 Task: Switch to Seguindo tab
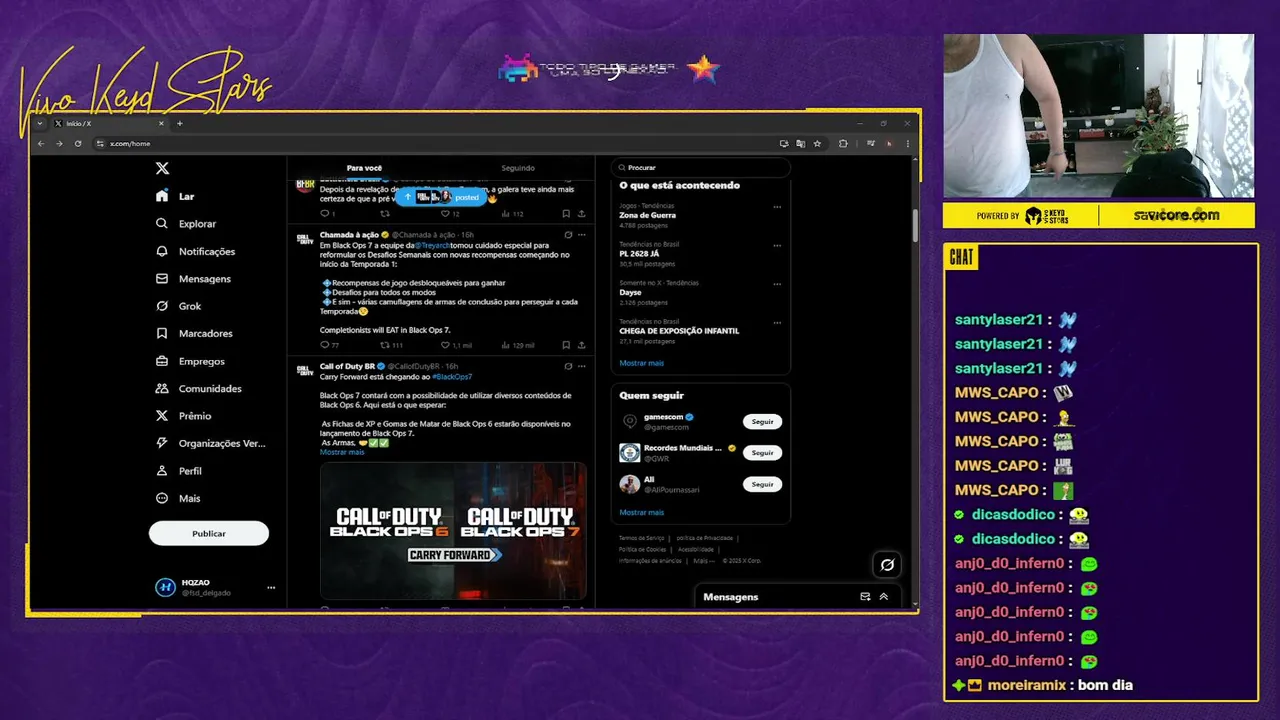click(518, 168)
